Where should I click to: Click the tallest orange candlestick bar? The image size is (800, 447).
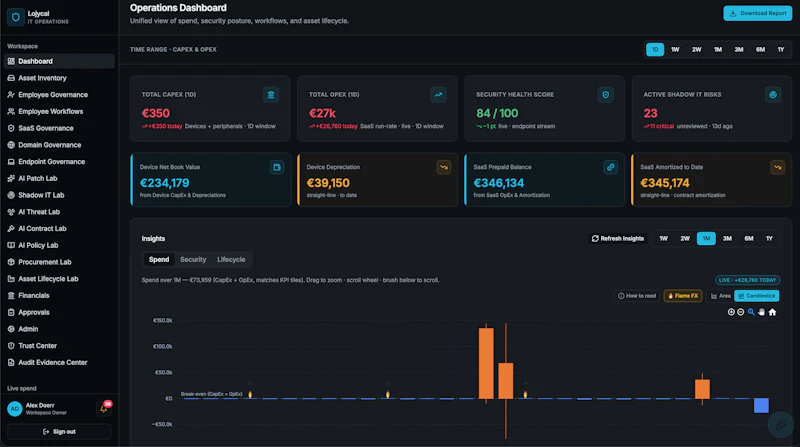(486, 363)
